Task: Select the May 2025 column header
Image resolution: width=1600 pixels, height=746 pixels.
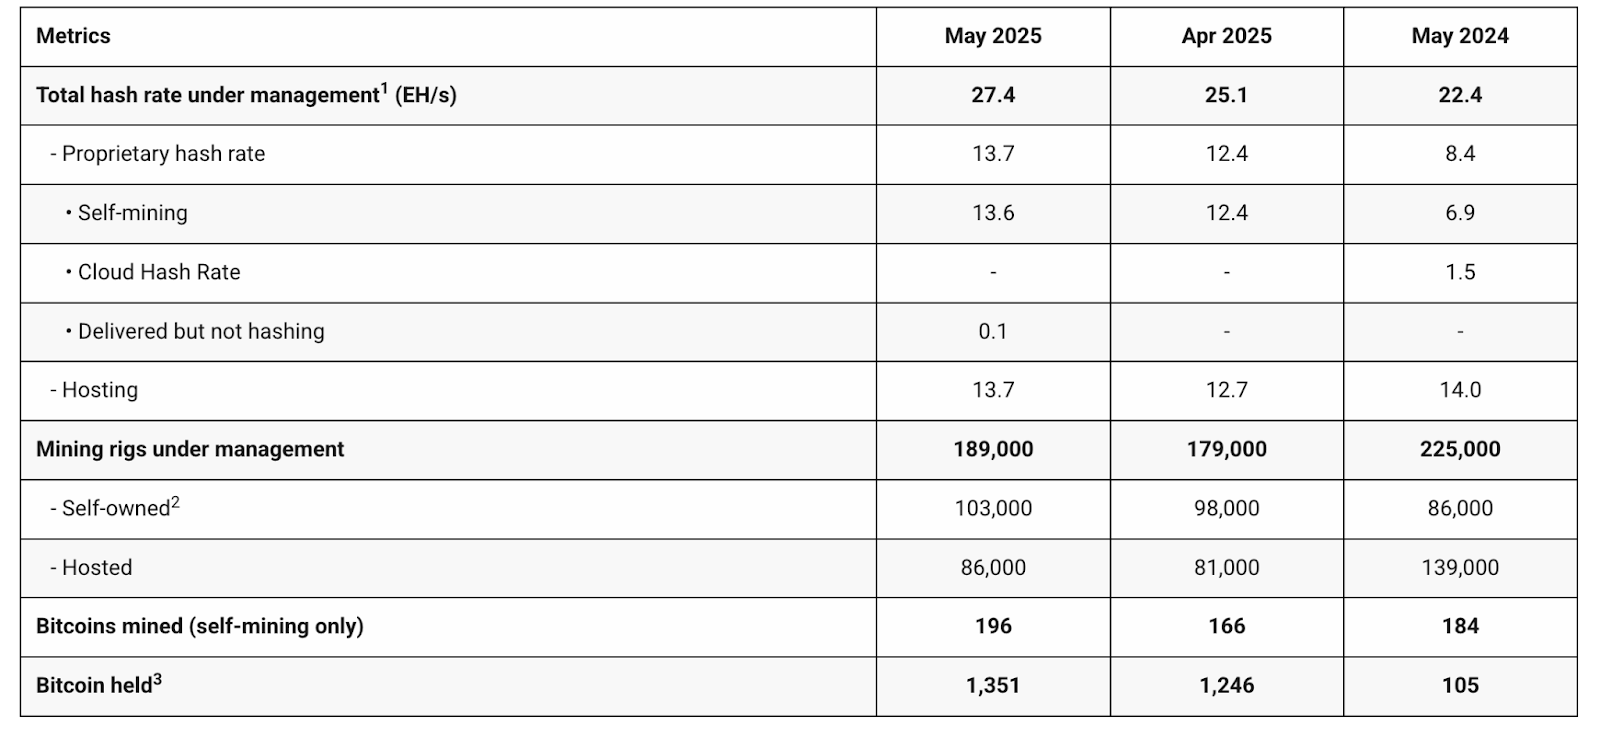Action: click(x=992, y=36)
